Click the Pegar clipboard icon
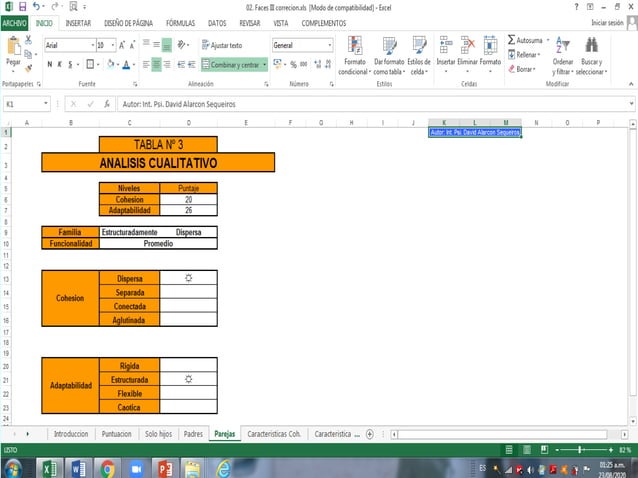638x478 pixels. [13, 46]
